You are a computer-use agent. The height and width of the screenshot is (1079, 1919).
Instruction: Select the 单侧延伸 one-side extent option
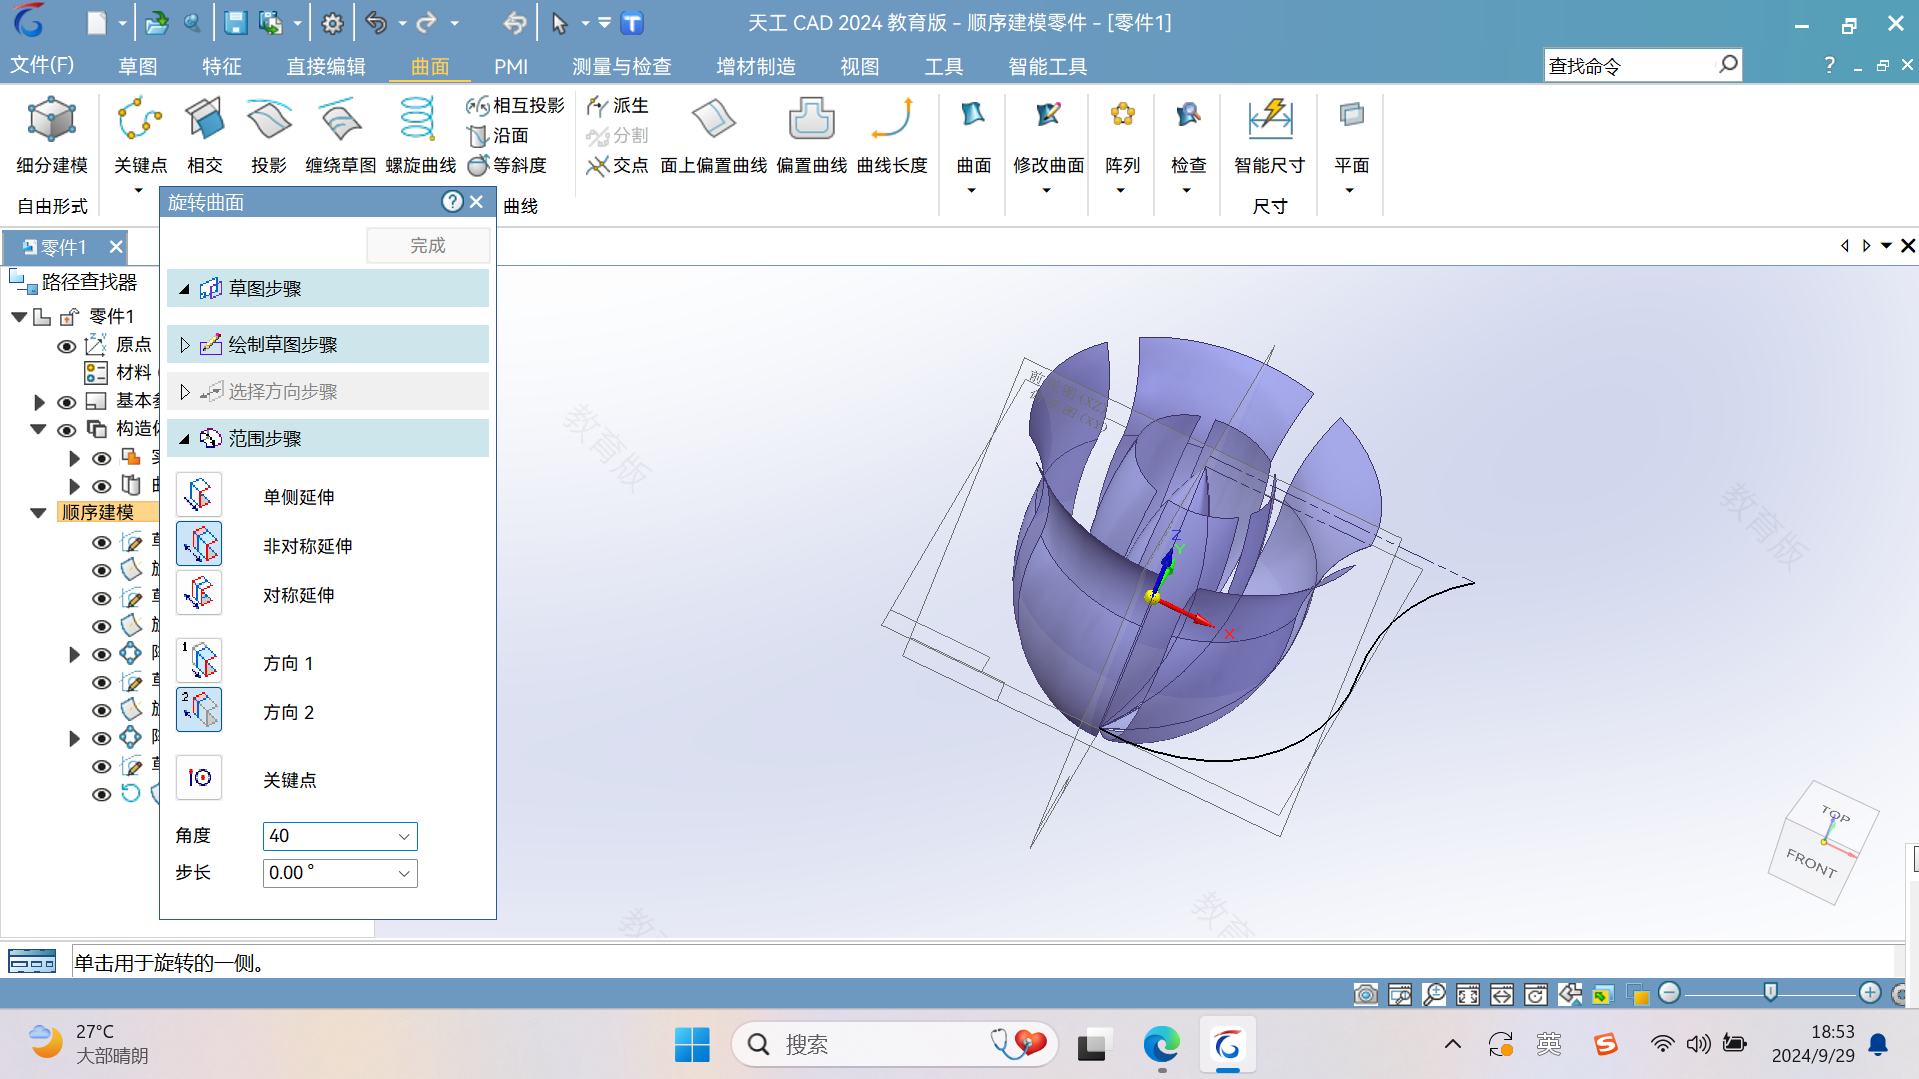(x=199, y=495)
